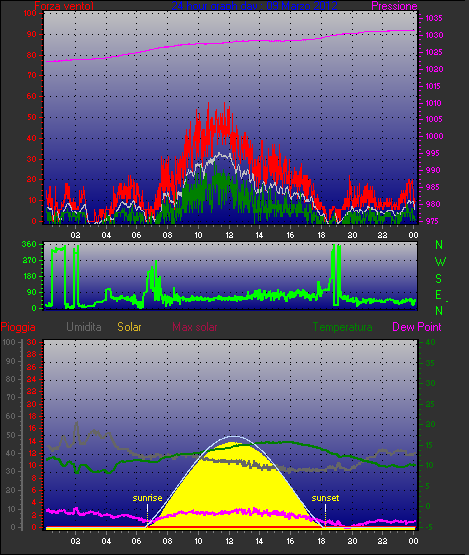Click the green "360" wind direction value
Viewport: 469px width, 555px height.
pos(29,245)
